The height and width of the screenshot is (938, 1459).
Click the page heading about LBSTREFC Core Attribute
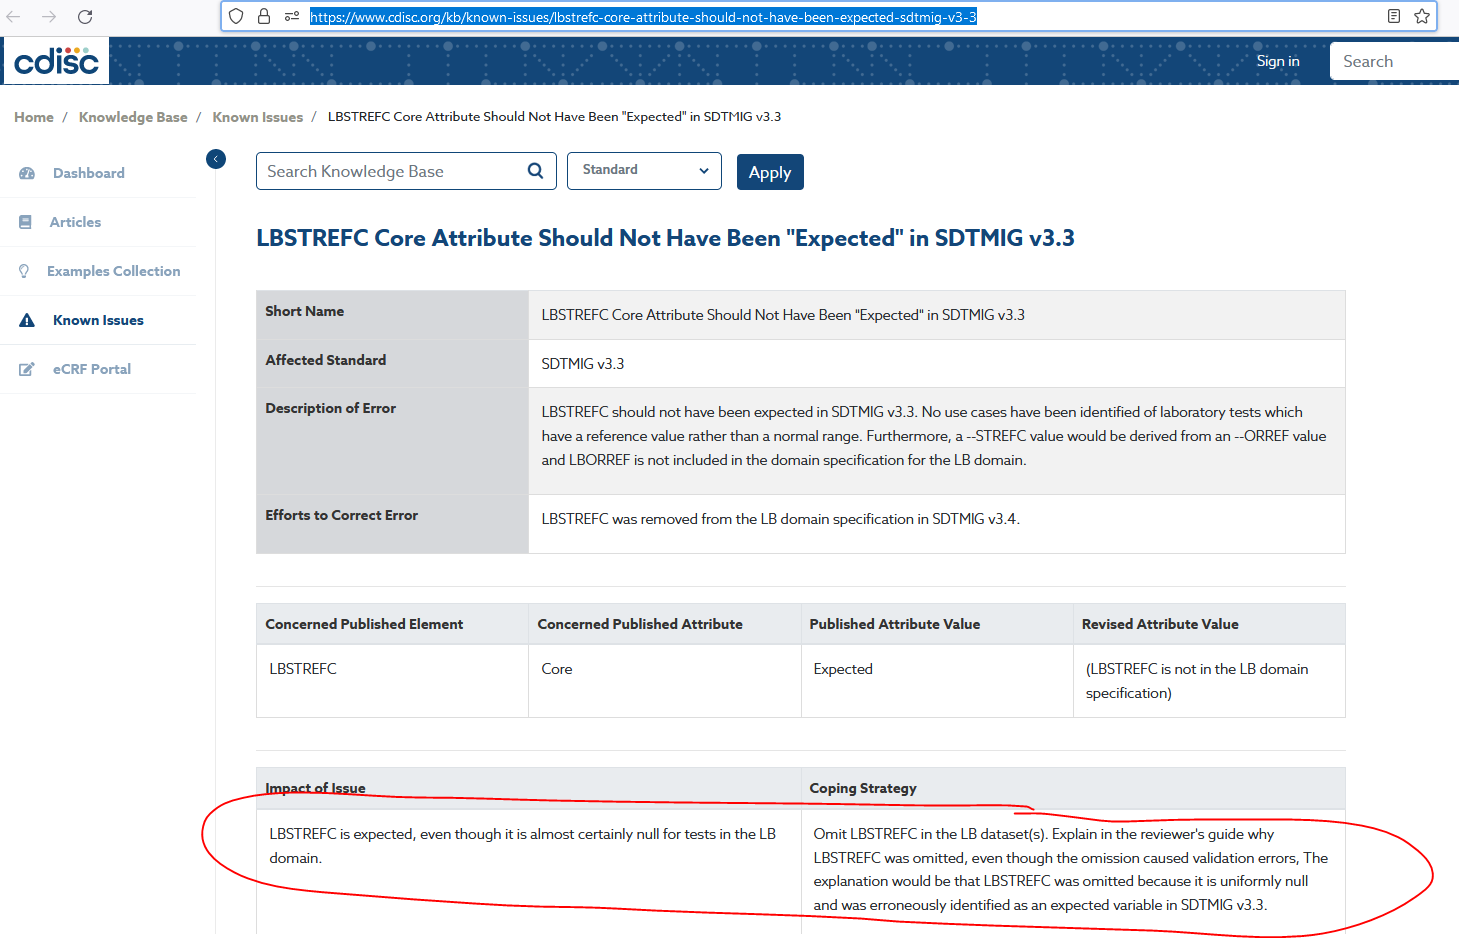pos(665,238)
